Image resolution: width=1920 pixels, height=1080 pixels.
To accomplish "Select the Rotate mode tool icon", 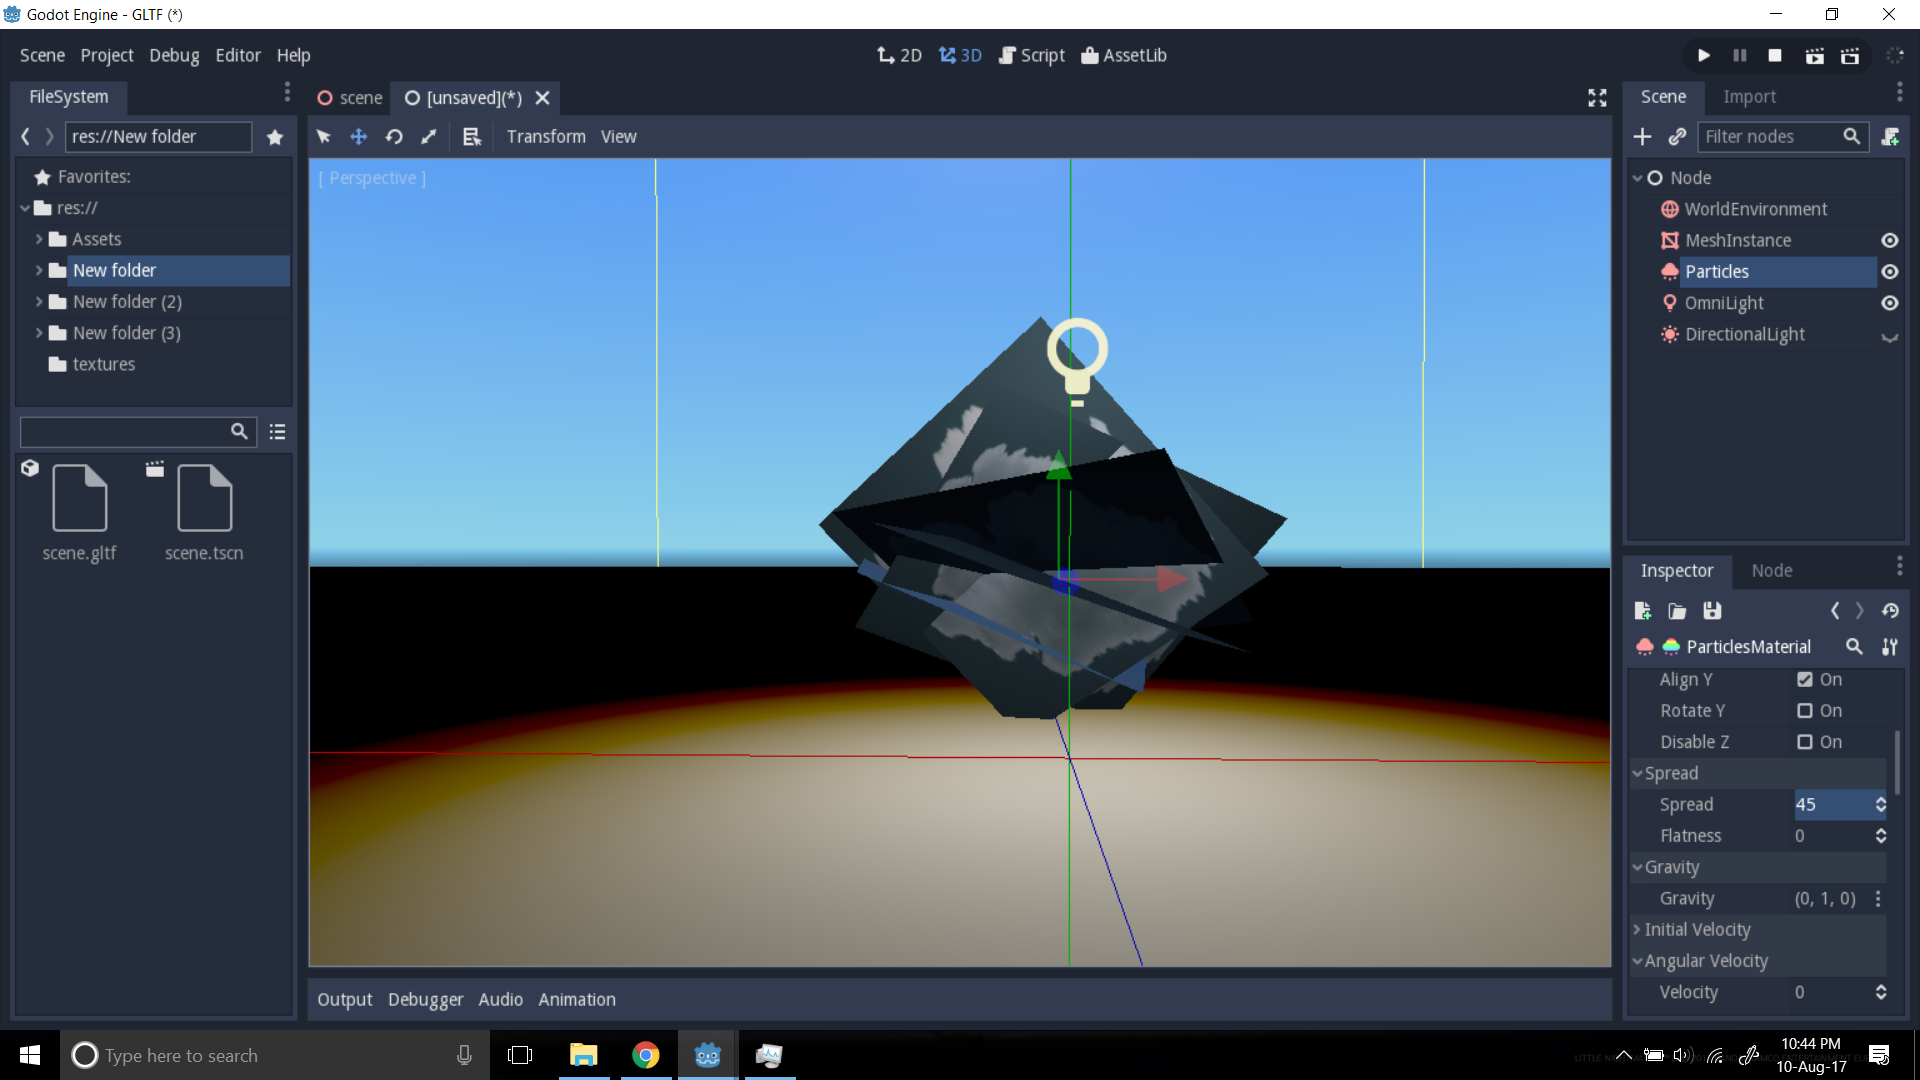I will pos(394,137).
